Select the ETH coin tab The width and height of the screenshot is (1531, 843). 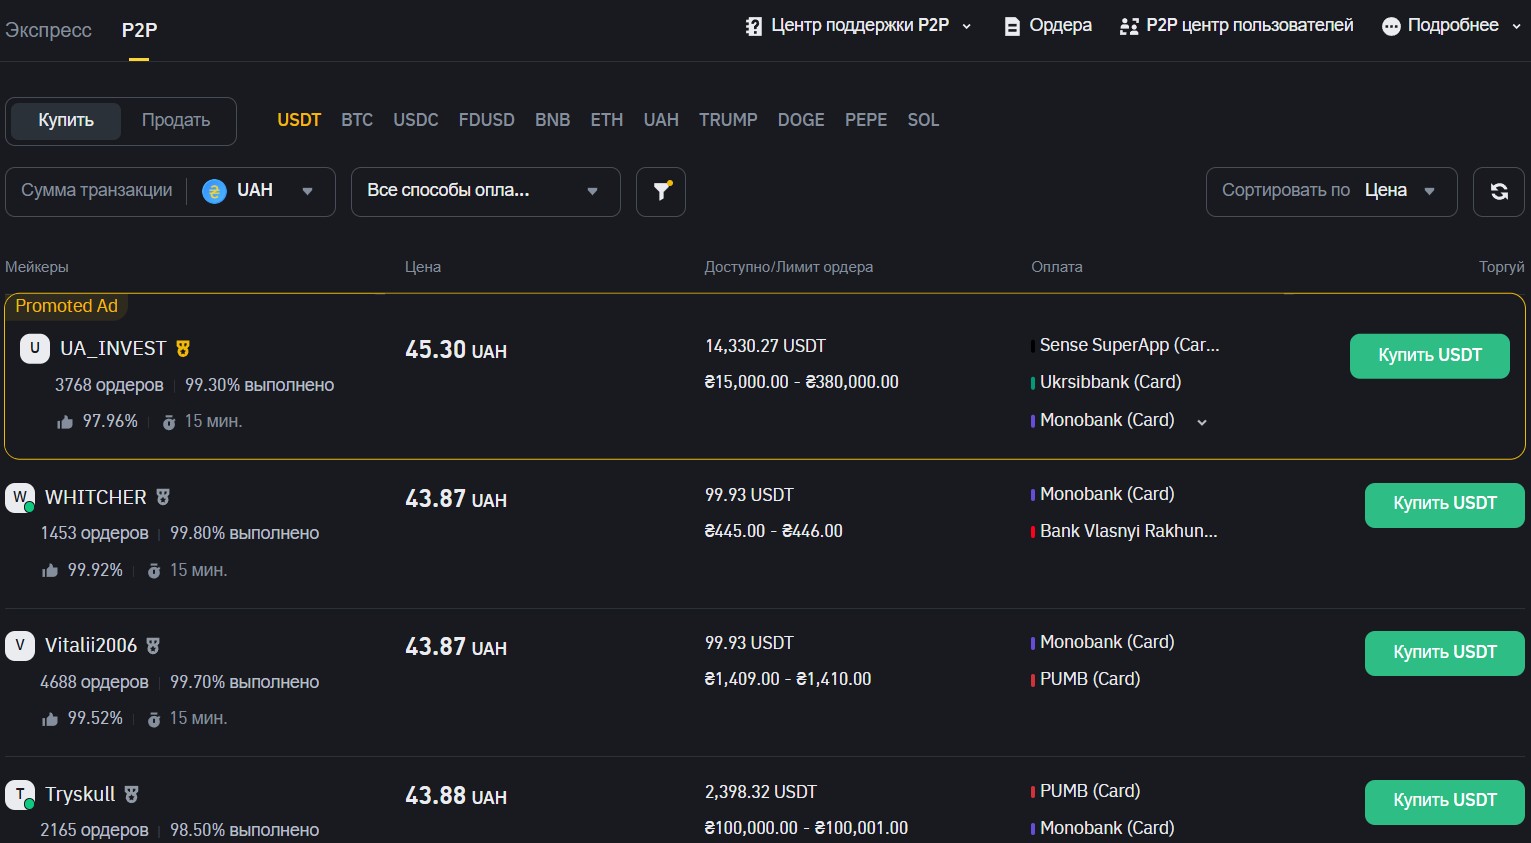click(607, 120)
